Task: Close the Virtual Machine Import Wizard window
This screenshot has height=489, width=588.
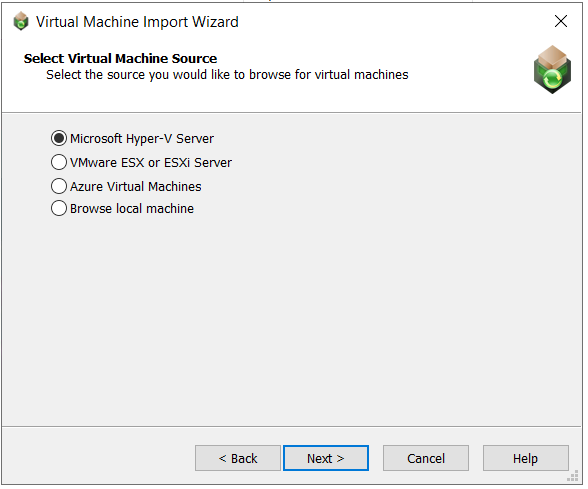Action: pyautogui.click(x=561, y=21)
